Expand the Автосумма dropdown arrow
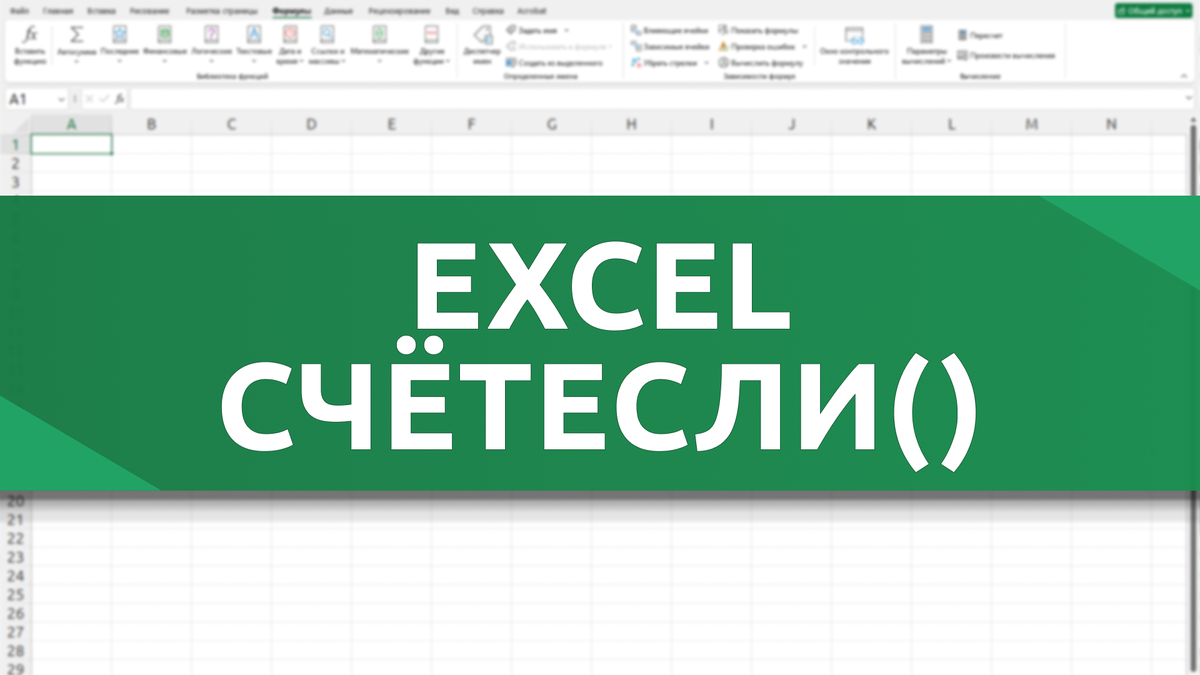1200x675 pixels. [76, 60]
